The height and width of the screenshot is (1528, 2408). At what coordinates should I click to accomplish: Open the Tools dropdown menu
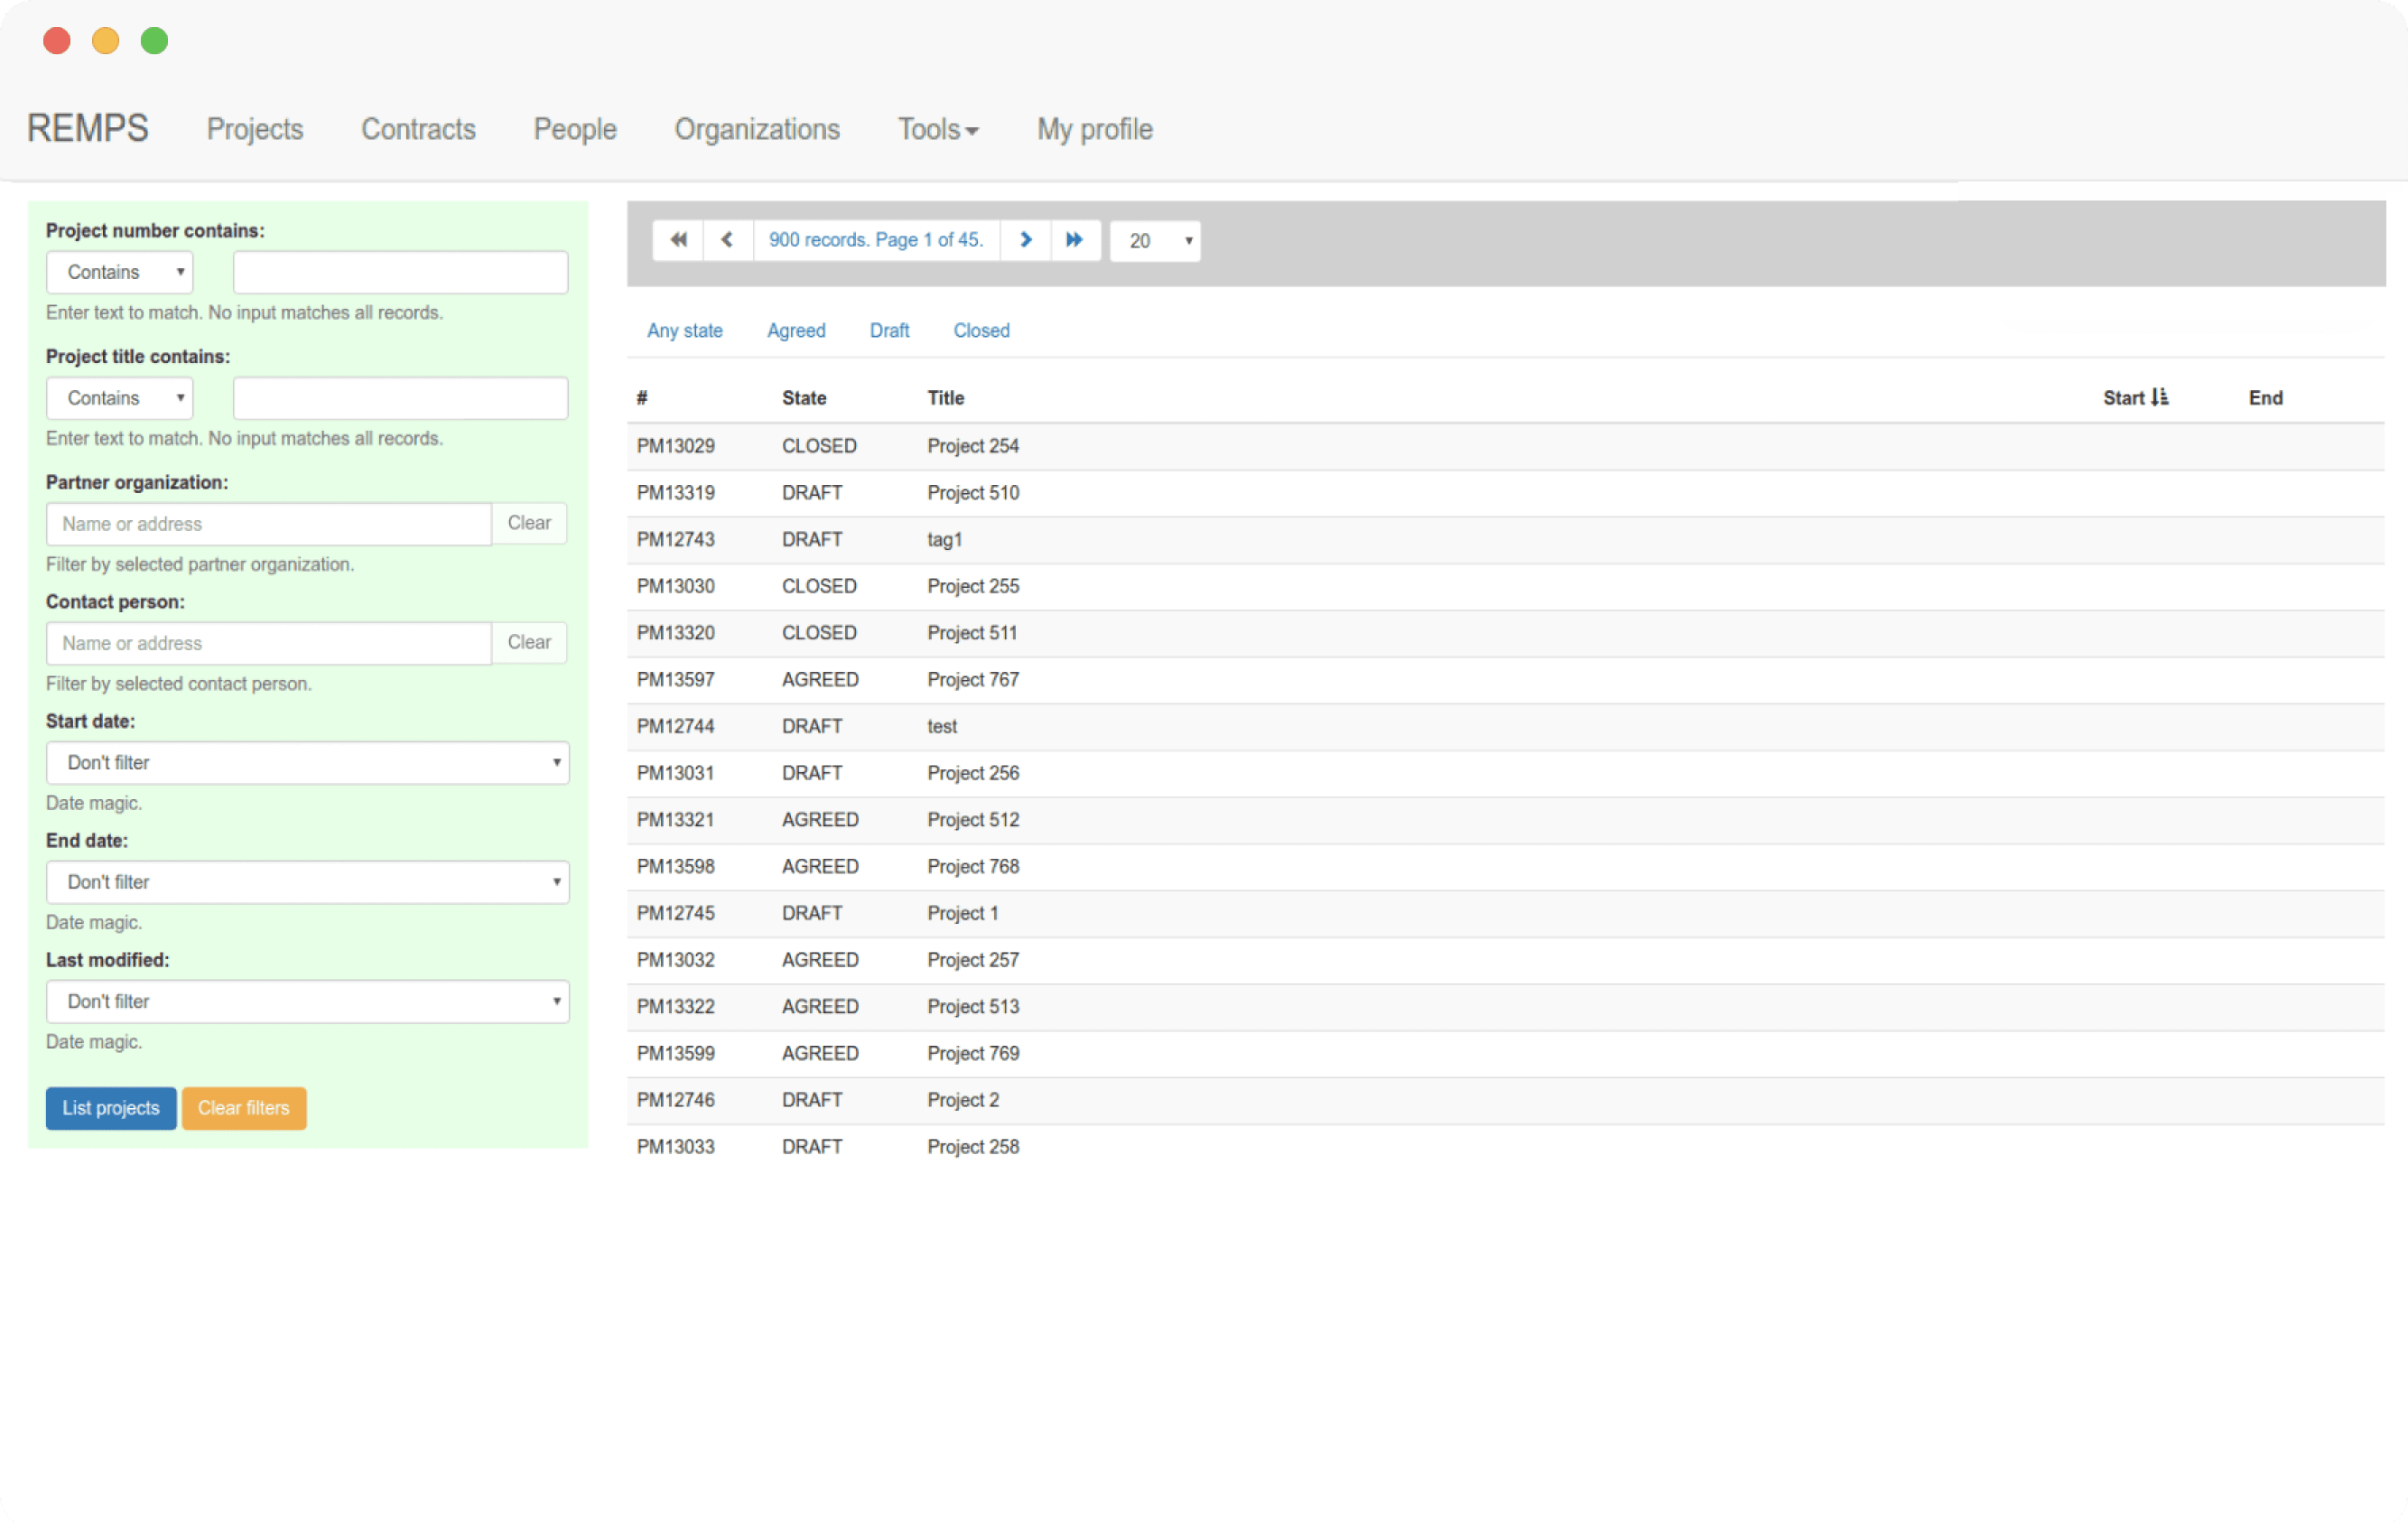[937, 129]
